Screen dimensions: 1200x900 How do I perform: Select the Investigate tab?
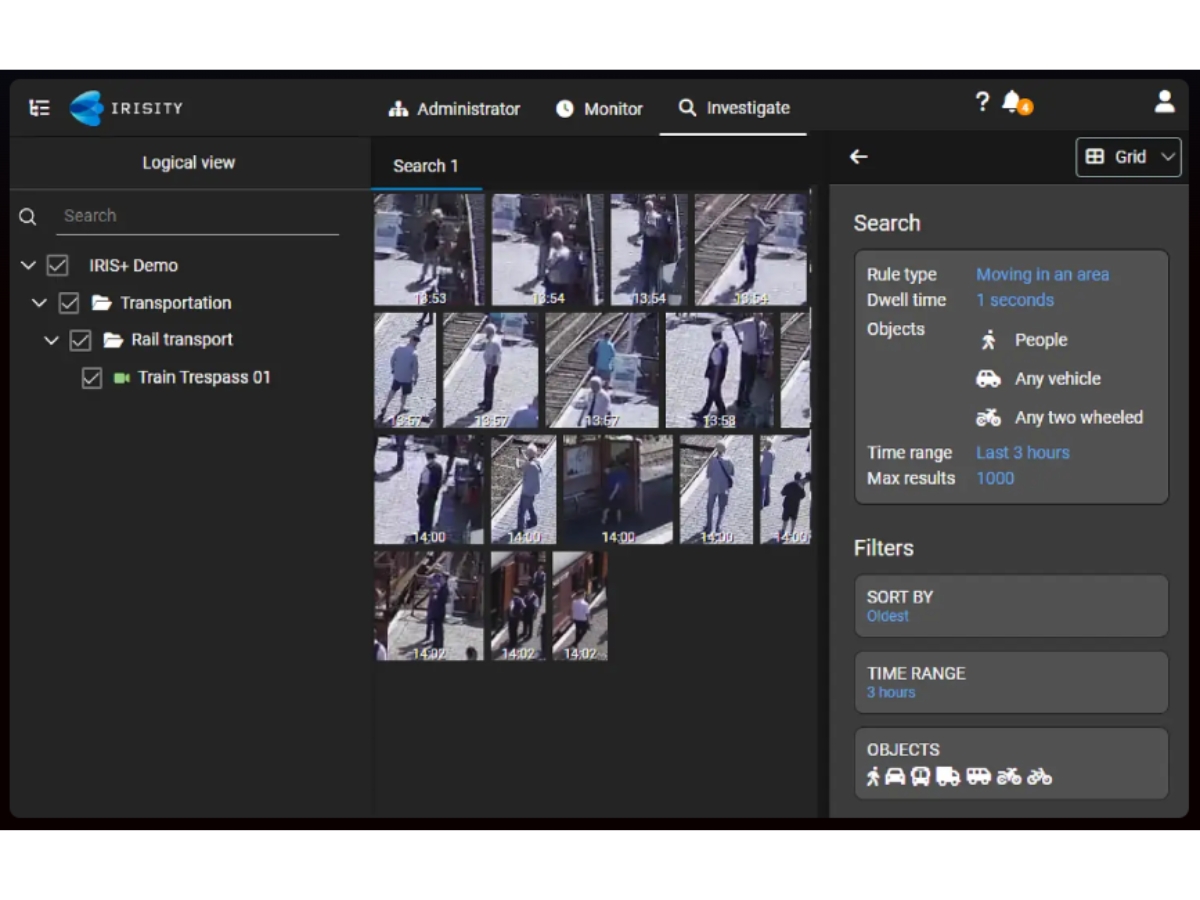734,108
